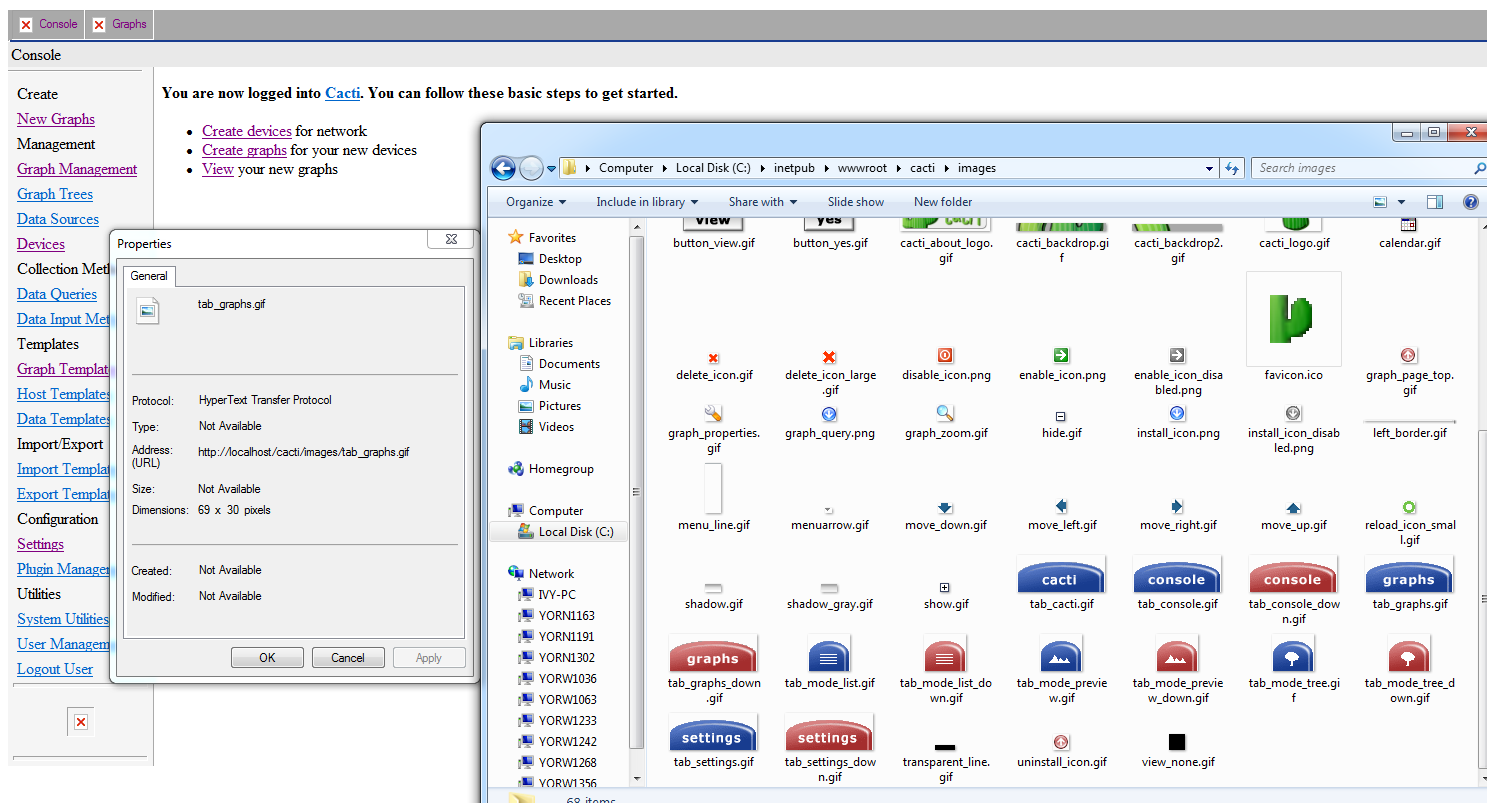Click OK in Properties dialog
Viewport: 1487px width, 803px height.
pyautogui.click(x=267, y=658)
